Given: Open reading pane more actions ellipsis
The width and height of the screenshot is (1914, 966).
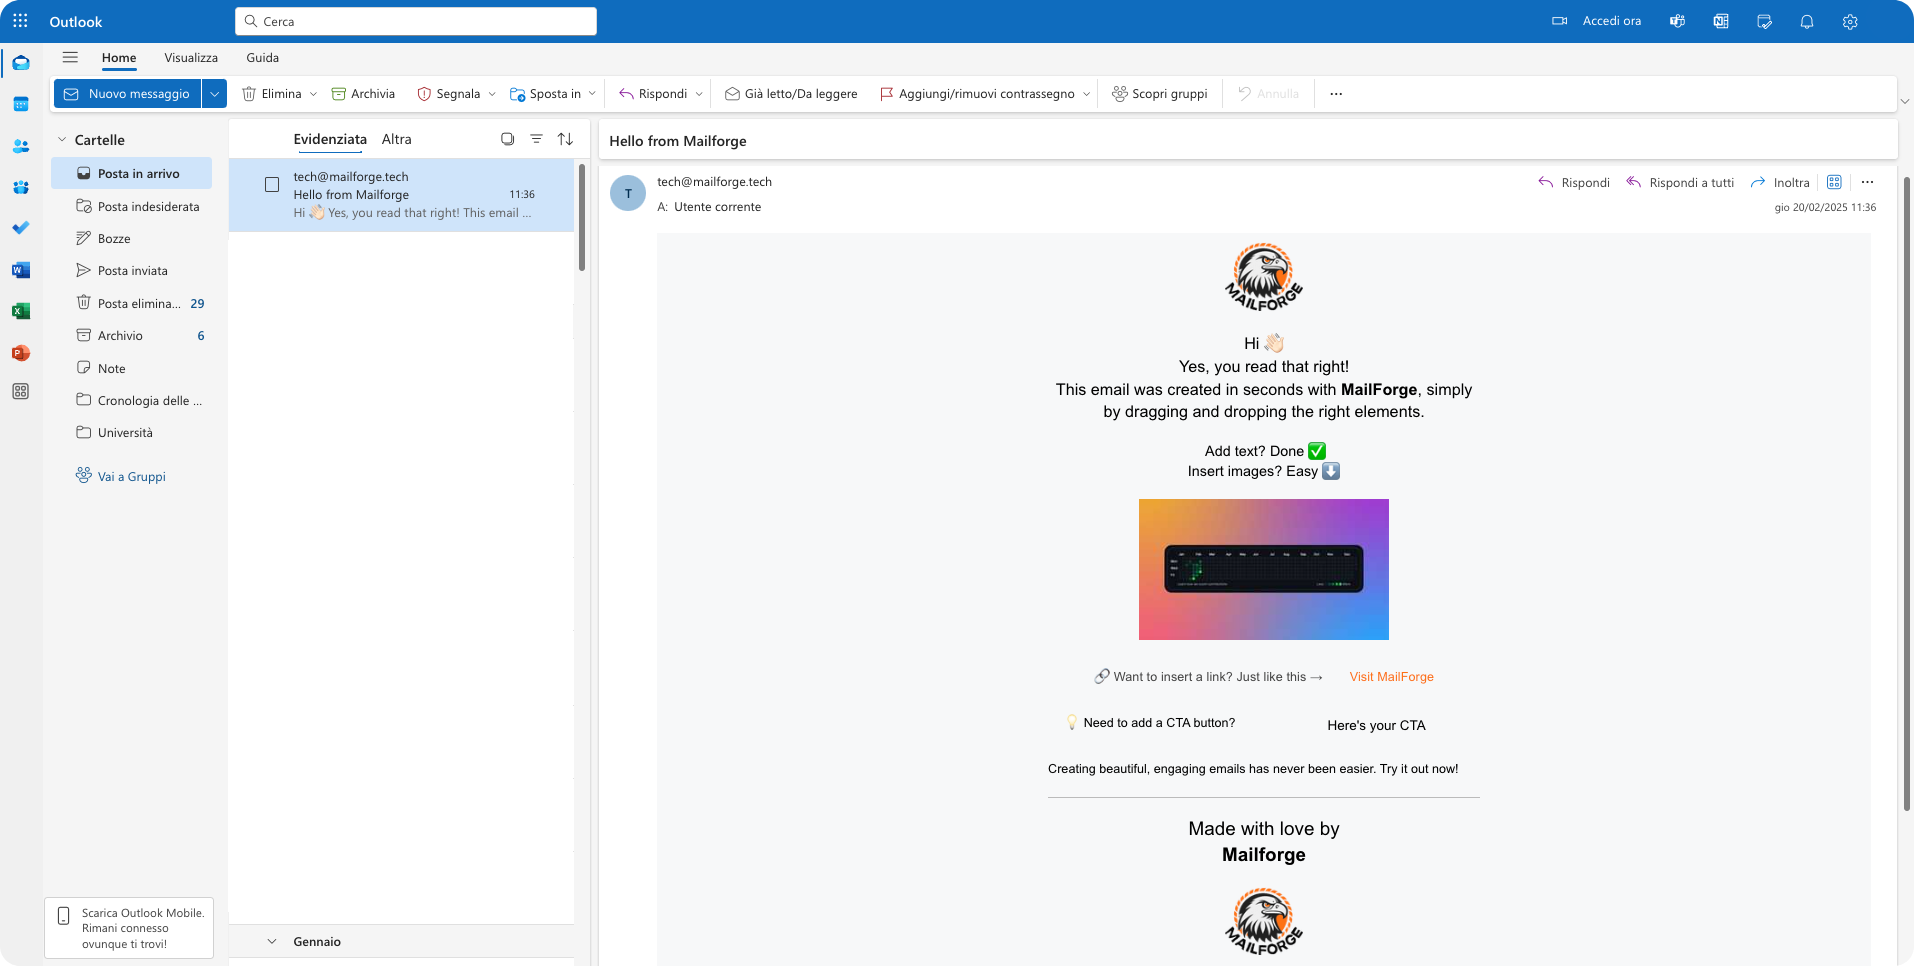Looking at the screenshot, I should point(1867,182).
